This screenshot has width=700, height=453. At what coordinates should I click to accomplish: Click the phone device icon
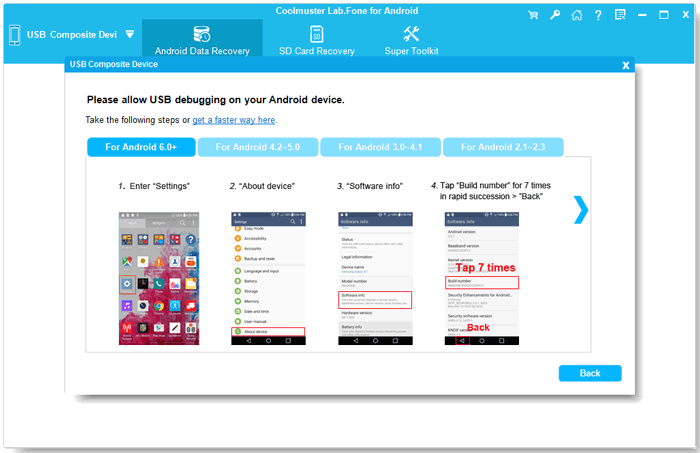click(15, 35)
